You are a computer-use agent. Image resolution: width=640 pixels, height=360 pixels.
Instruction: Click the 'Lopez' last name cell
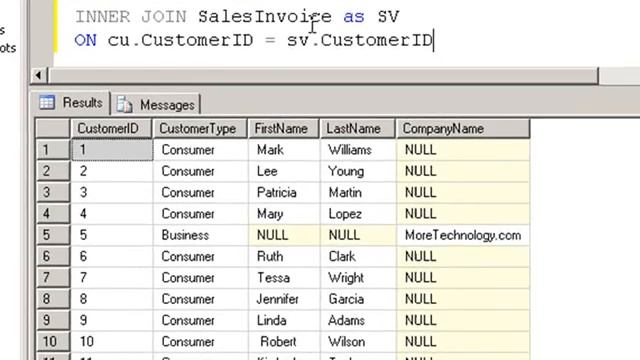(x=358, y=213)
